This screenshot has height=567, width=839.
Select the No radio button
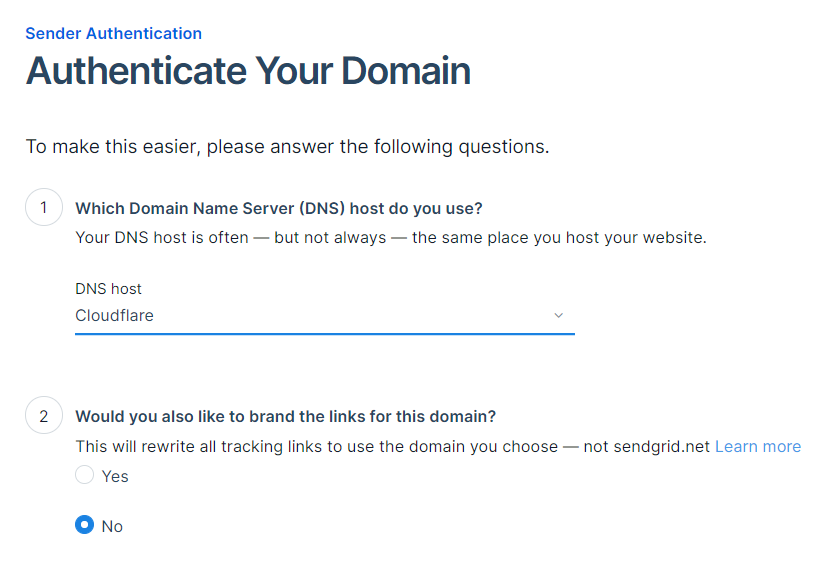tap(85, 525)
